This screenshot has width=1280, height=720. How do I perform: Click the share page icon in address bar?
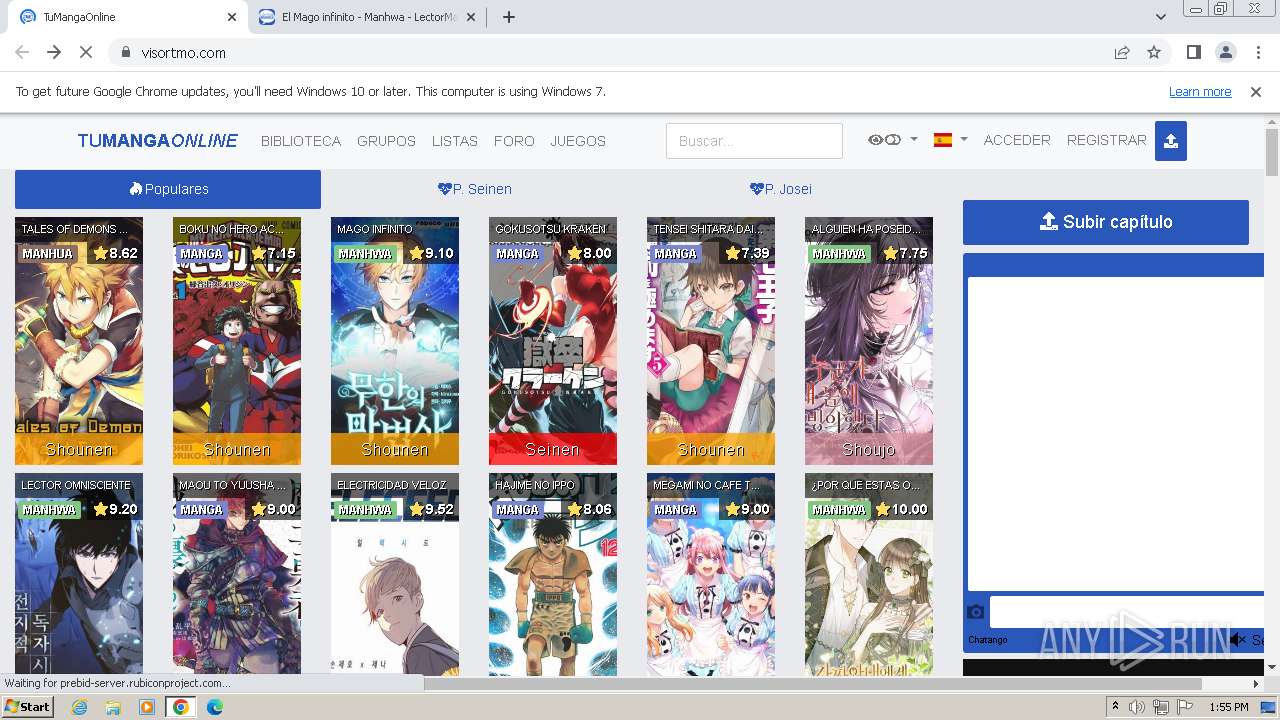tap(1122, 52)
